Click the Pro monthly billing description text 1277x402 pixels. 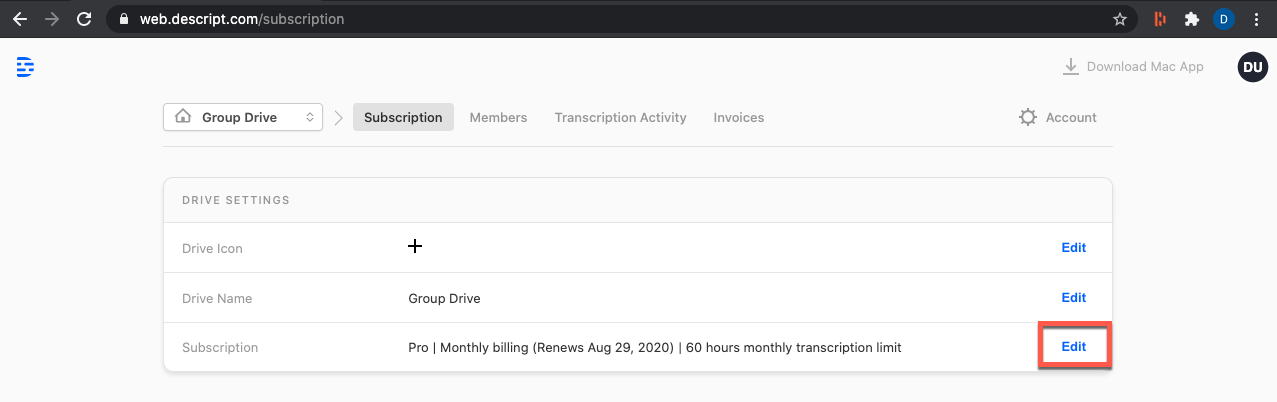654,348
